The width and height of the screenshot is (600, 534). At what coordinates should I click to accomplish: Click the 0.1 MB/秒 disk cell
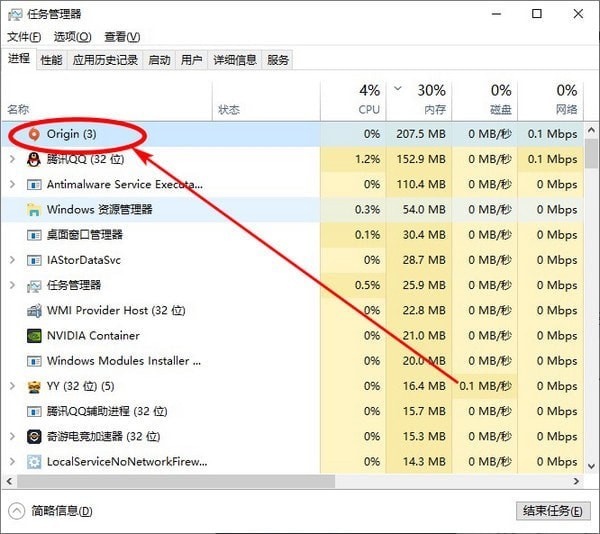click(485, 386)
